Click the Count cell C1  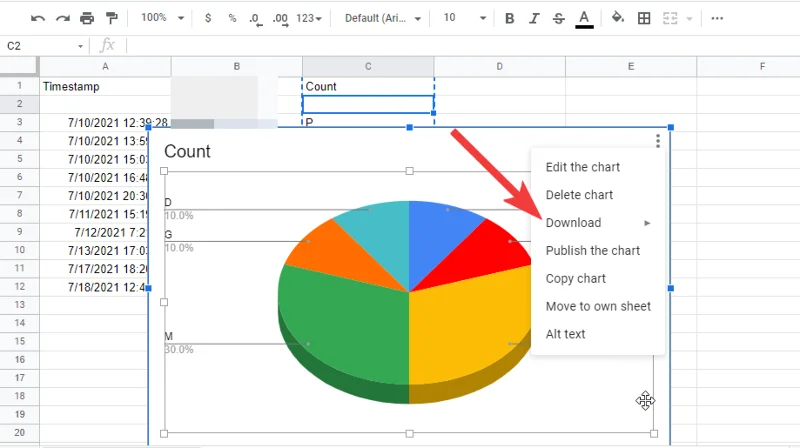[368, 86]
